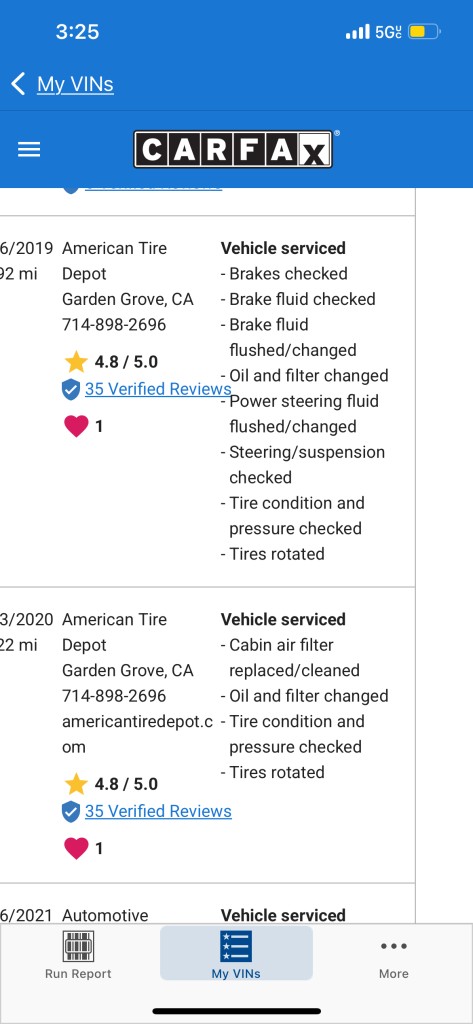Tap the CARFAX logo
Viewport: 473px width, 1024px height.
pyautogui.click(x=233, y=150)
